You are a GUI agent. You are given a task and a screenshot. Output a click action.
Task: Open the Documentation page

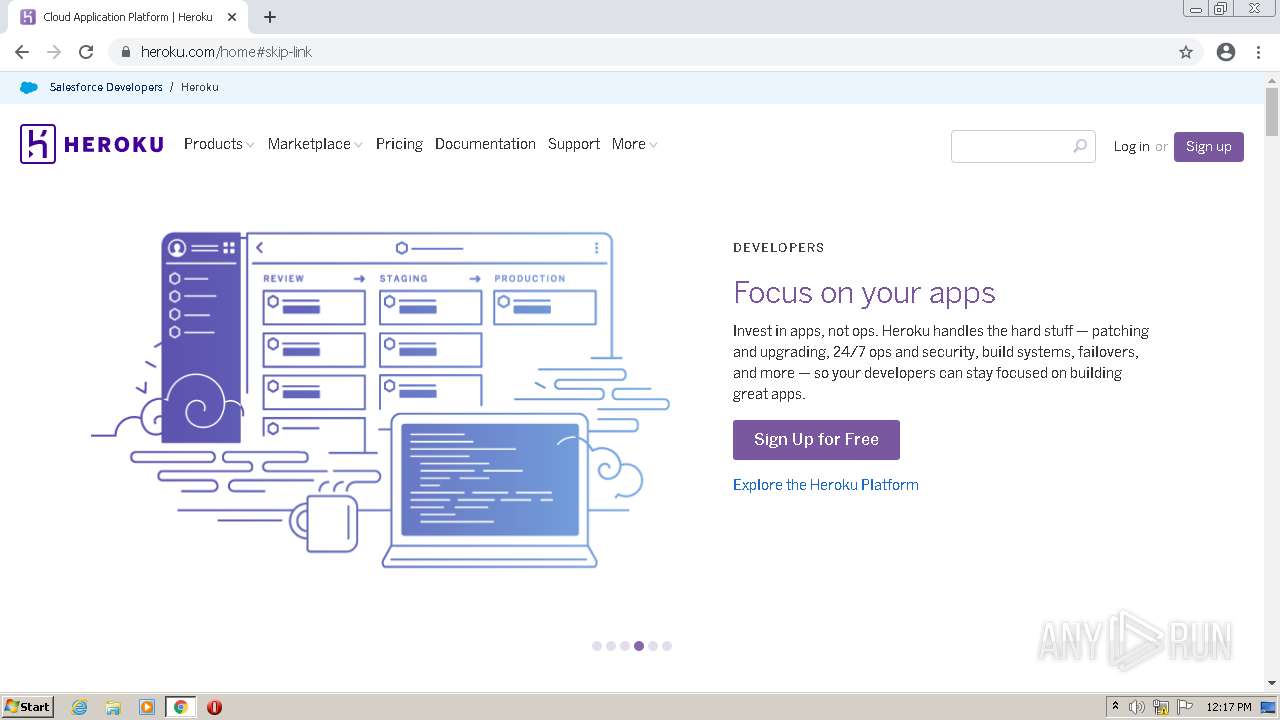coord(485,144)
